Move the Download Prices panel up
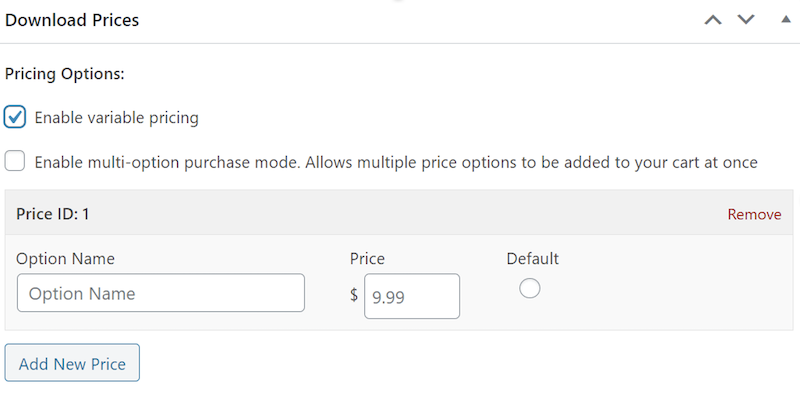The height and width of the screenshot is (396, 800). click(x=713, y=20)
